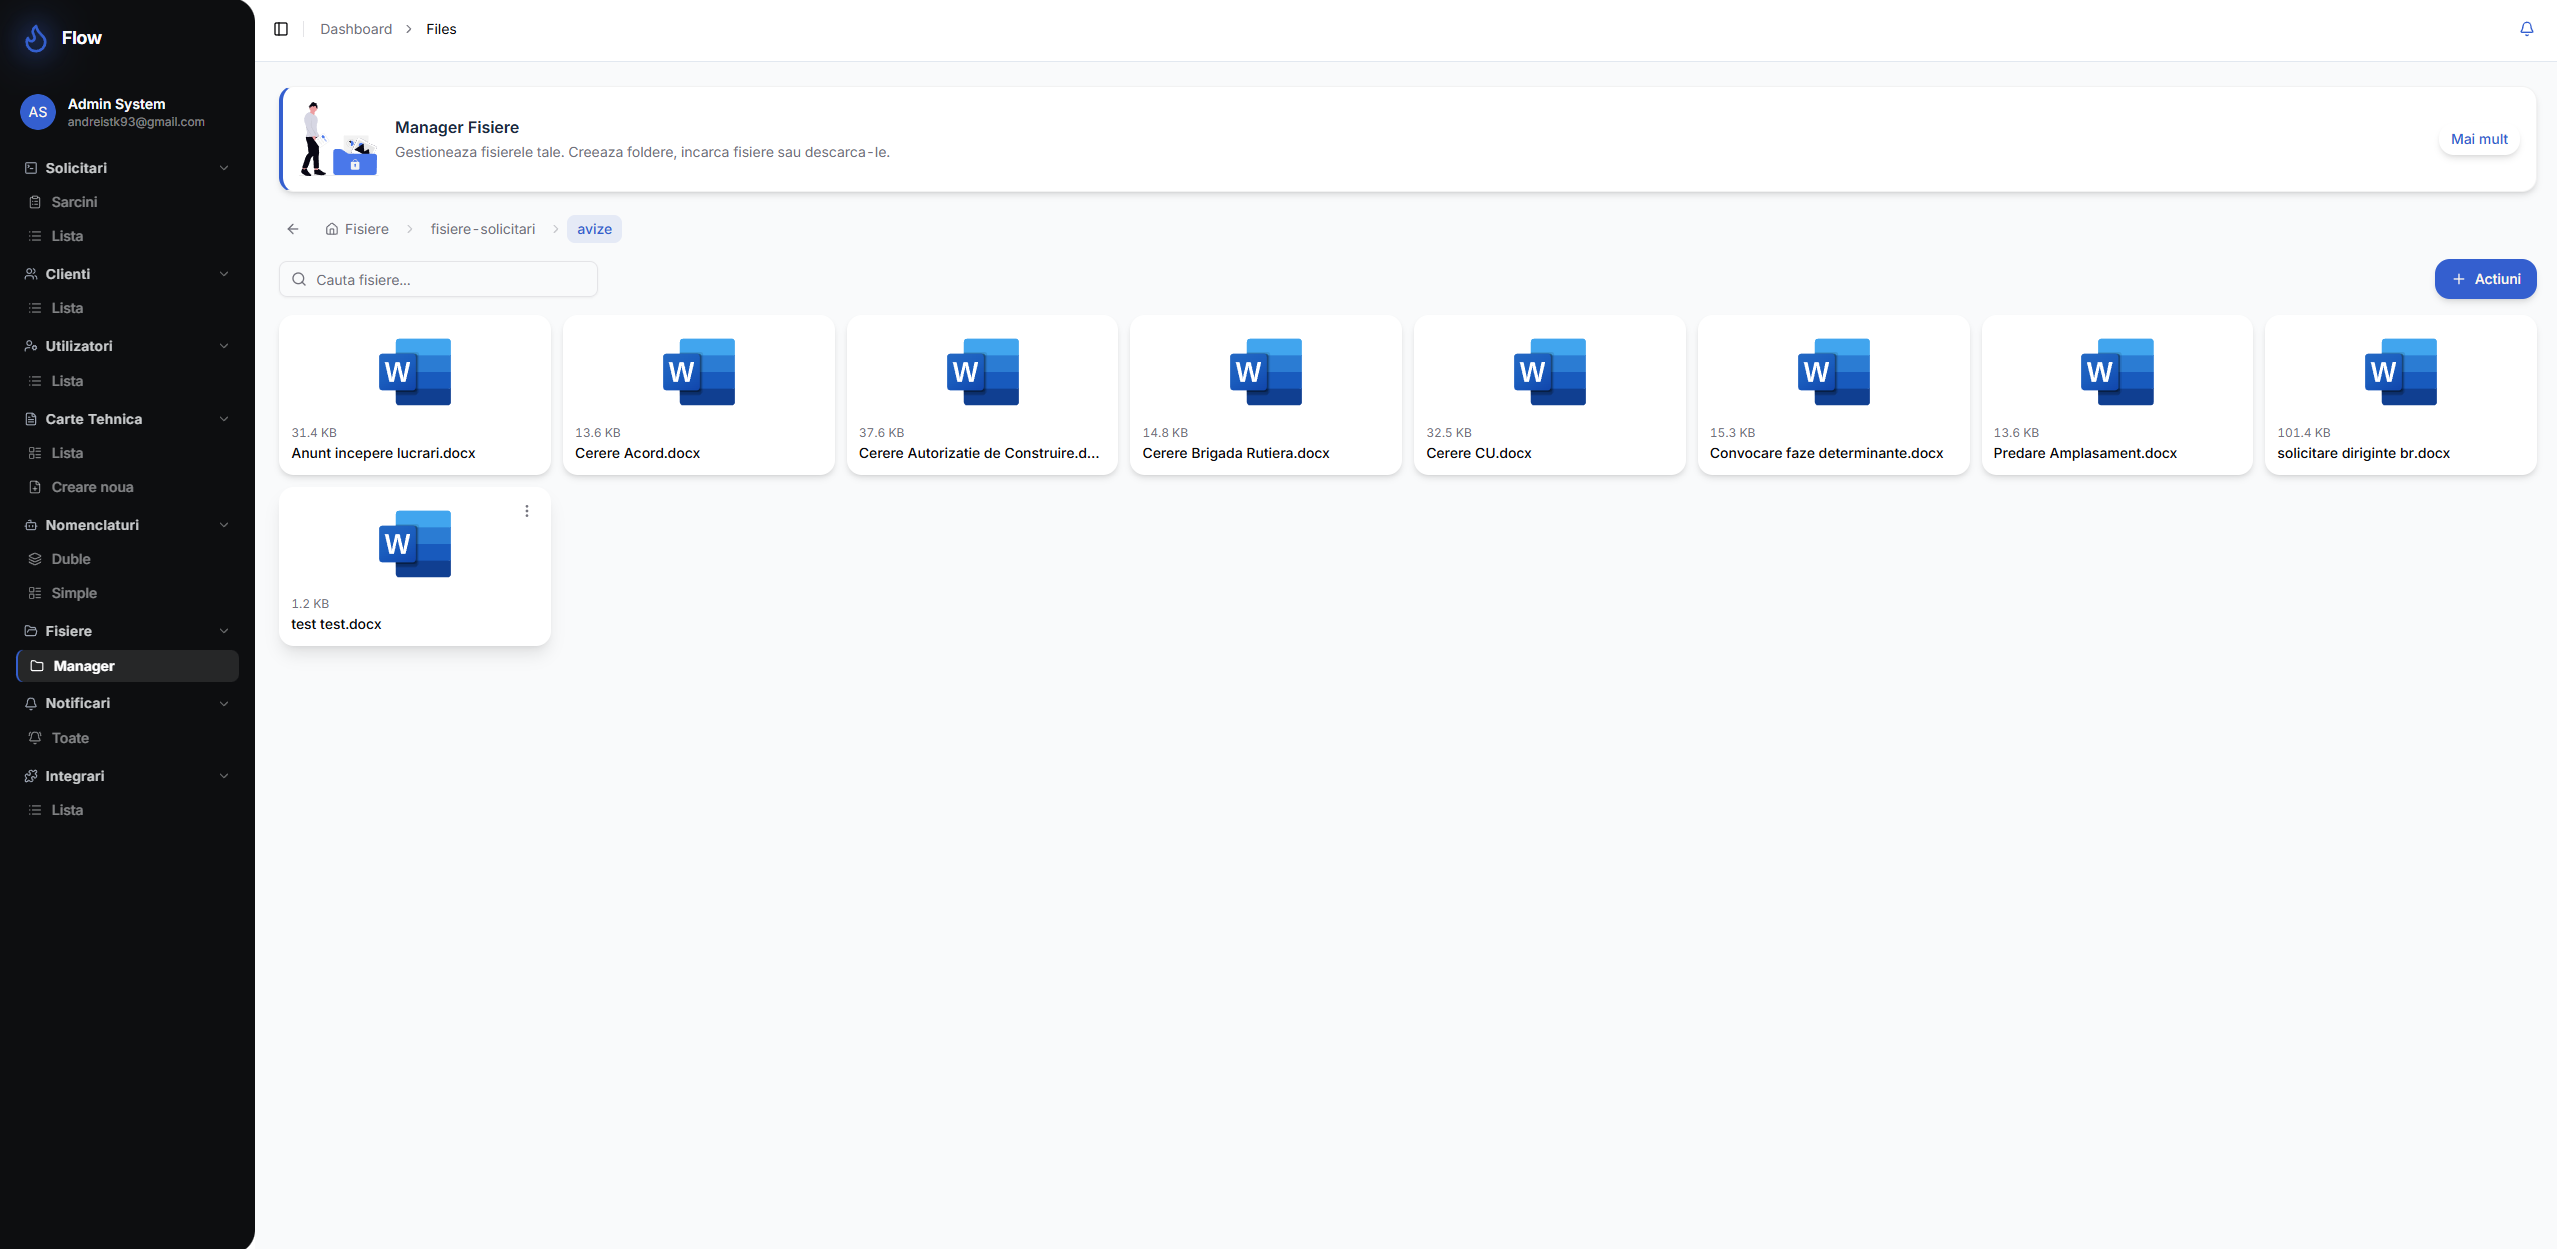Screen dimensions: 2557x1249
Task: Collapse the Integrari section chevron
Action: [224, 776]
